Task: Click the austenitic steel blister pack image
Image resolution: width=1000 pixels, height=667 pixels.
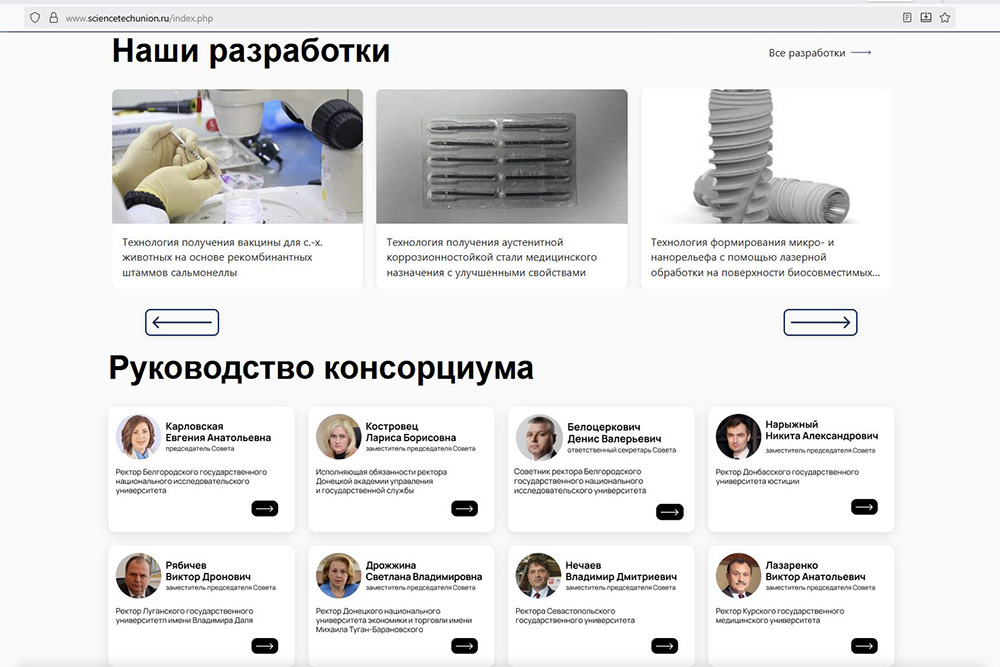Action: point(502,156)
